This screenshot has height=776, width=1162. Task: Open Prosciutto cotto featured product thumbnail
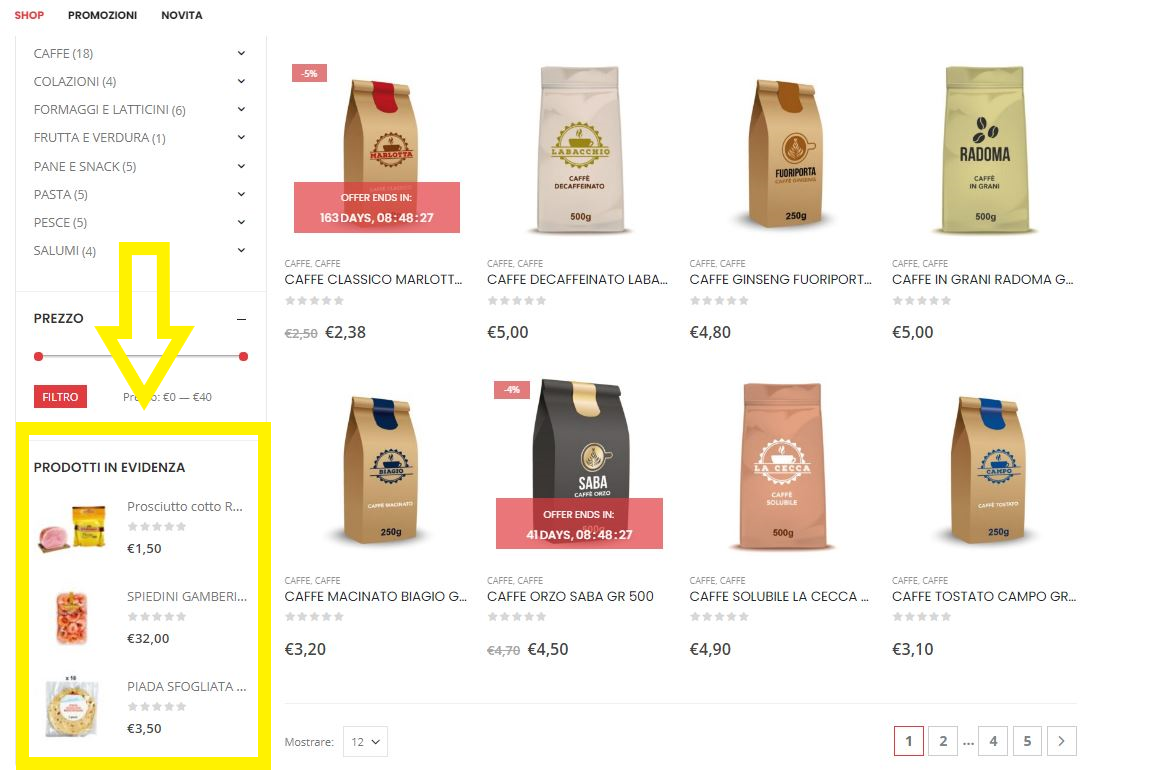tap(72, 527)
